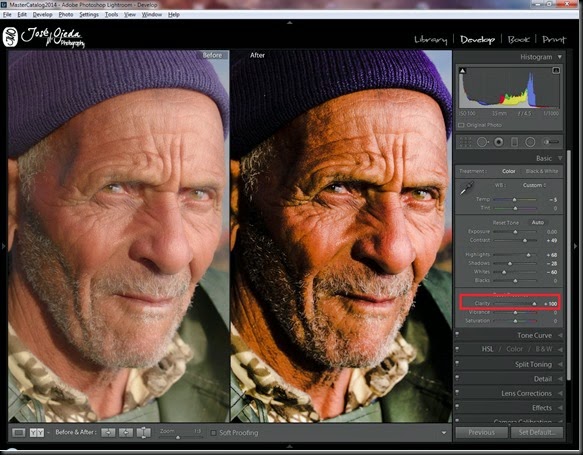This screenshot has width=583, height=455.
Task: Hide right panel using edge arrow
Action: [x=576, y=246]
